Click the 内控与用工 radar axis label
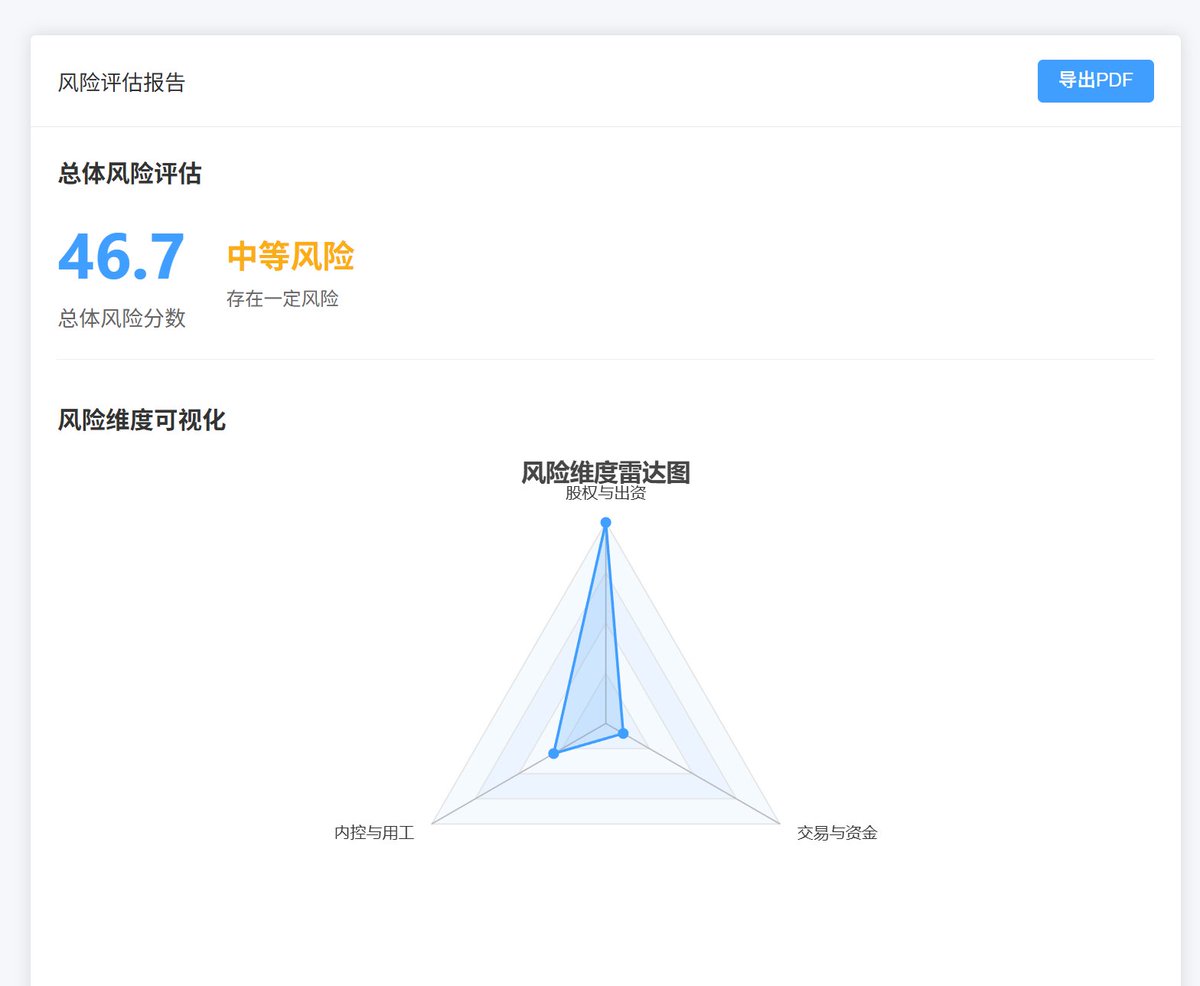Image resolution: width=1200 pixels, height=986 pixels. tap(374, 832)
